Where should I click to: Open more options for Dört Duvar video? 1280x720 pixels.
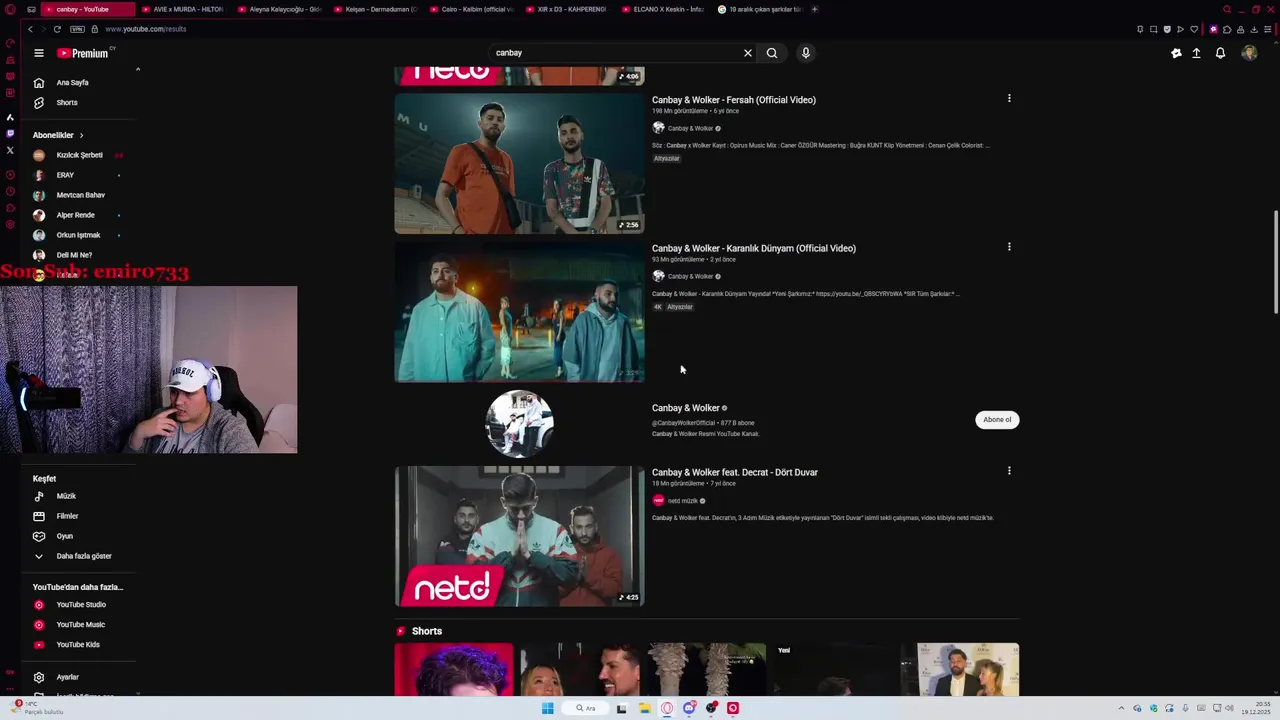coord(1009,470)
